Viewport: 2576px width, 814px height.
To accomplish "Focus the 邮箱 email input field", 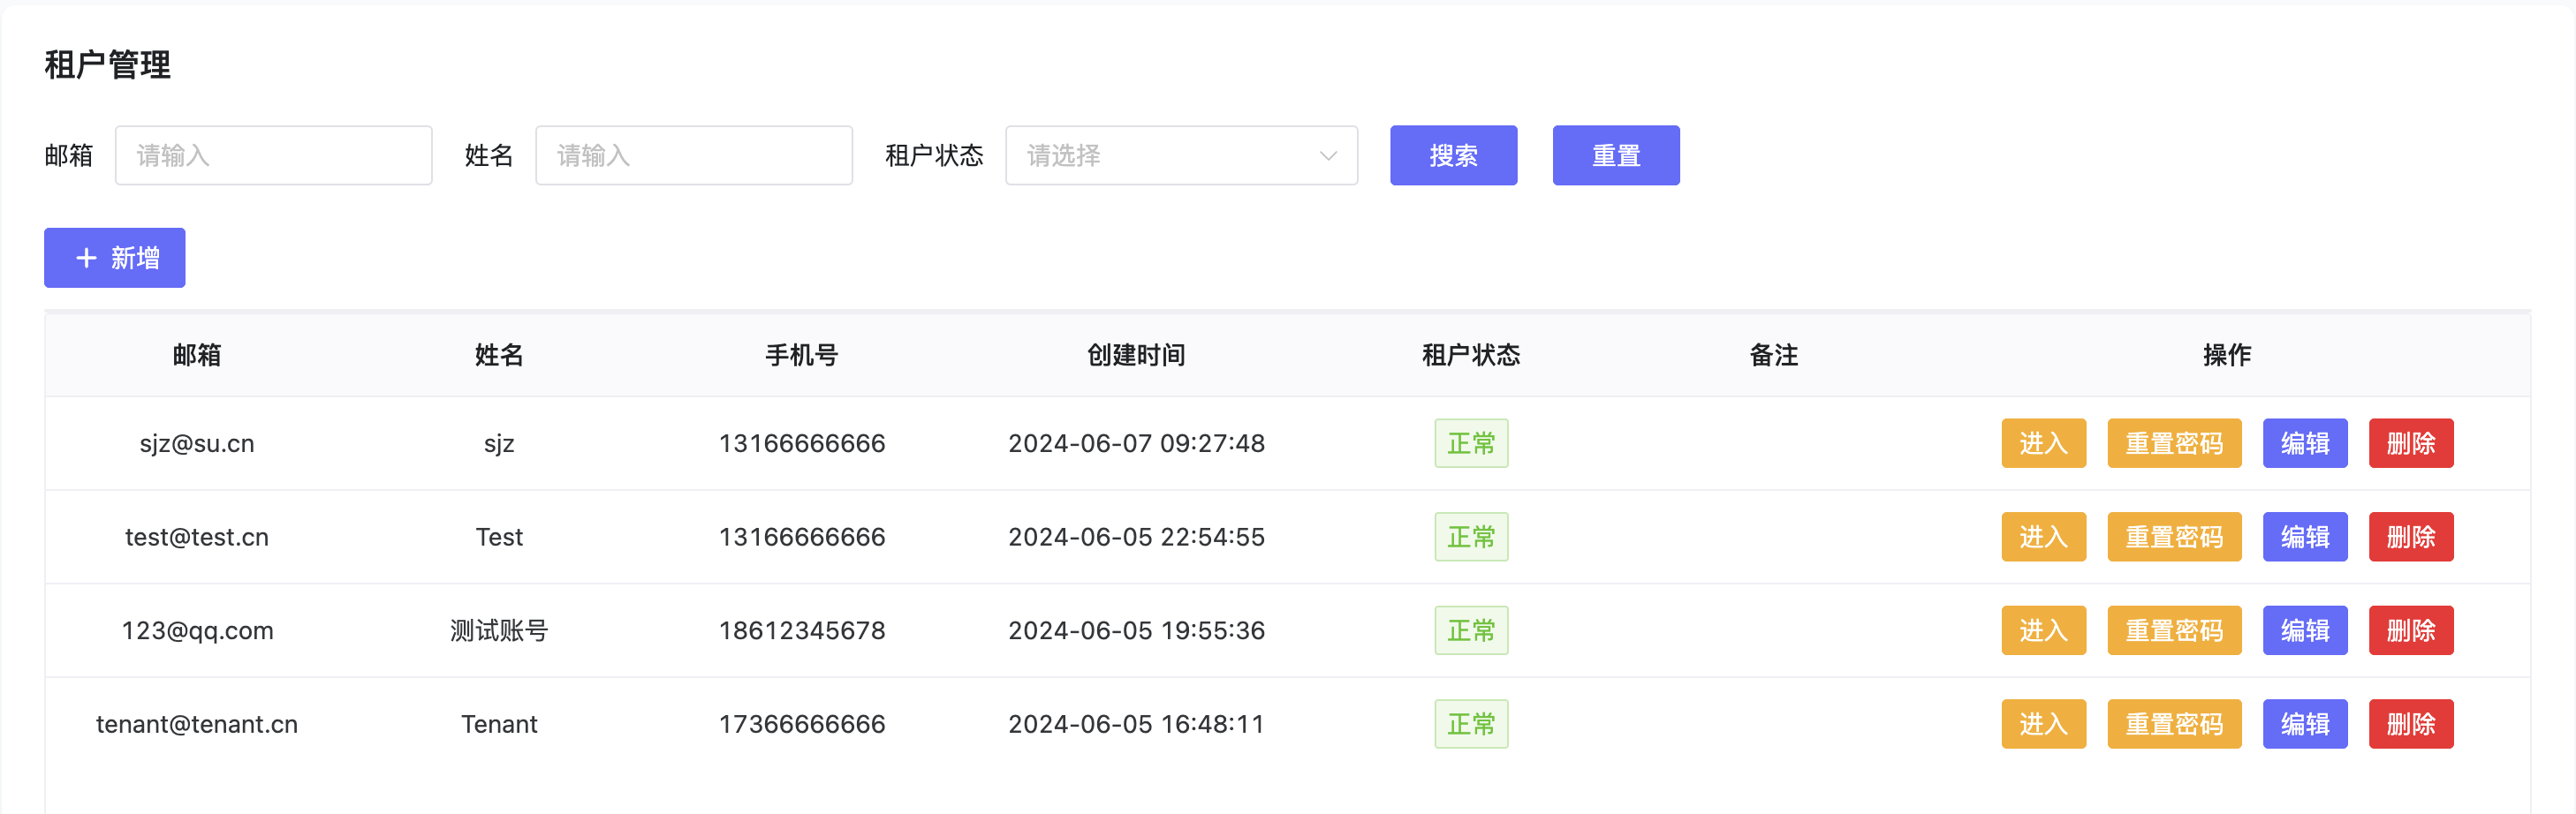I will click(273, 156).
